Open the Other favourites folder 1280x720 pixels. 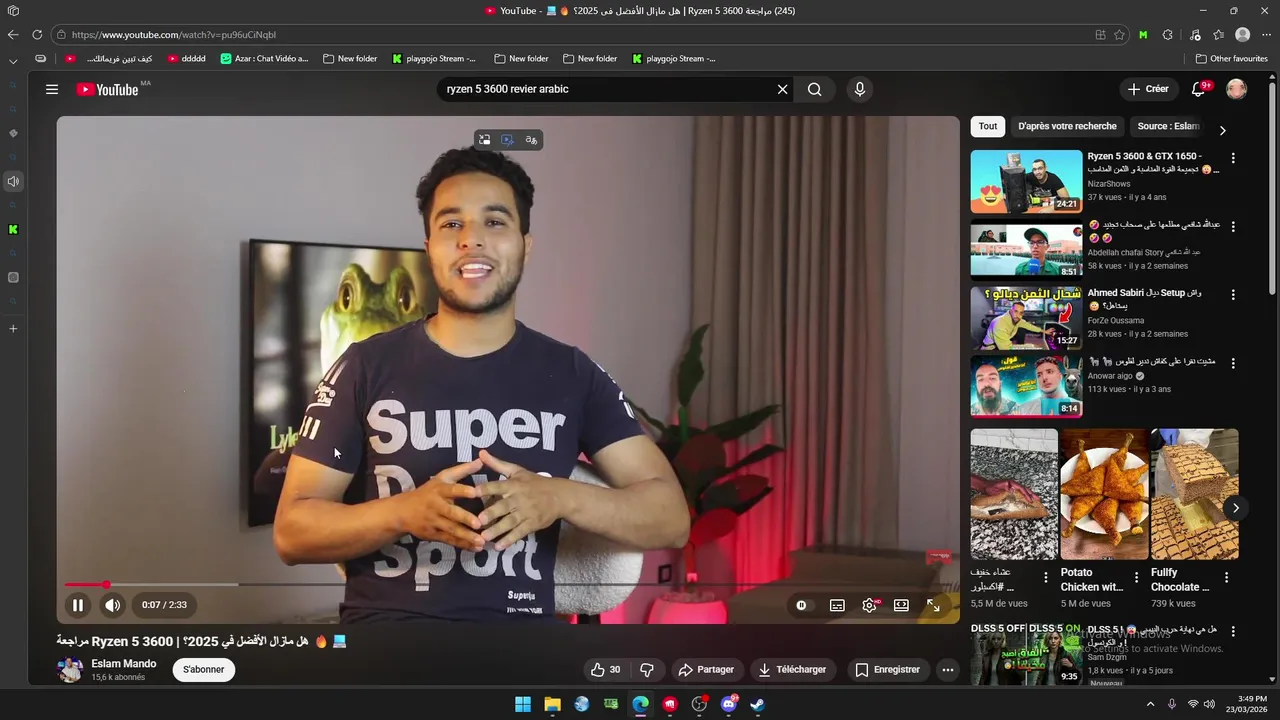pos(1232,58)
